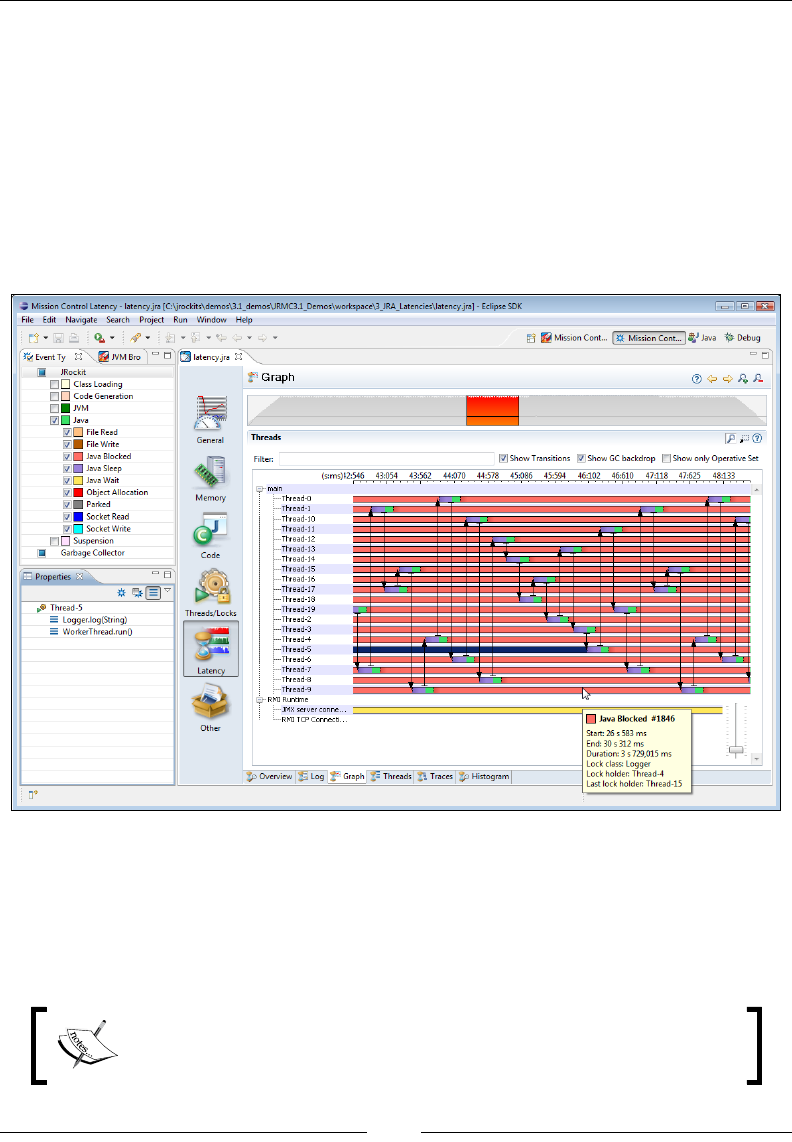792x1142 pixels.
Task: Click the Socket Write cyan color swatch
Action: (78, 529)
